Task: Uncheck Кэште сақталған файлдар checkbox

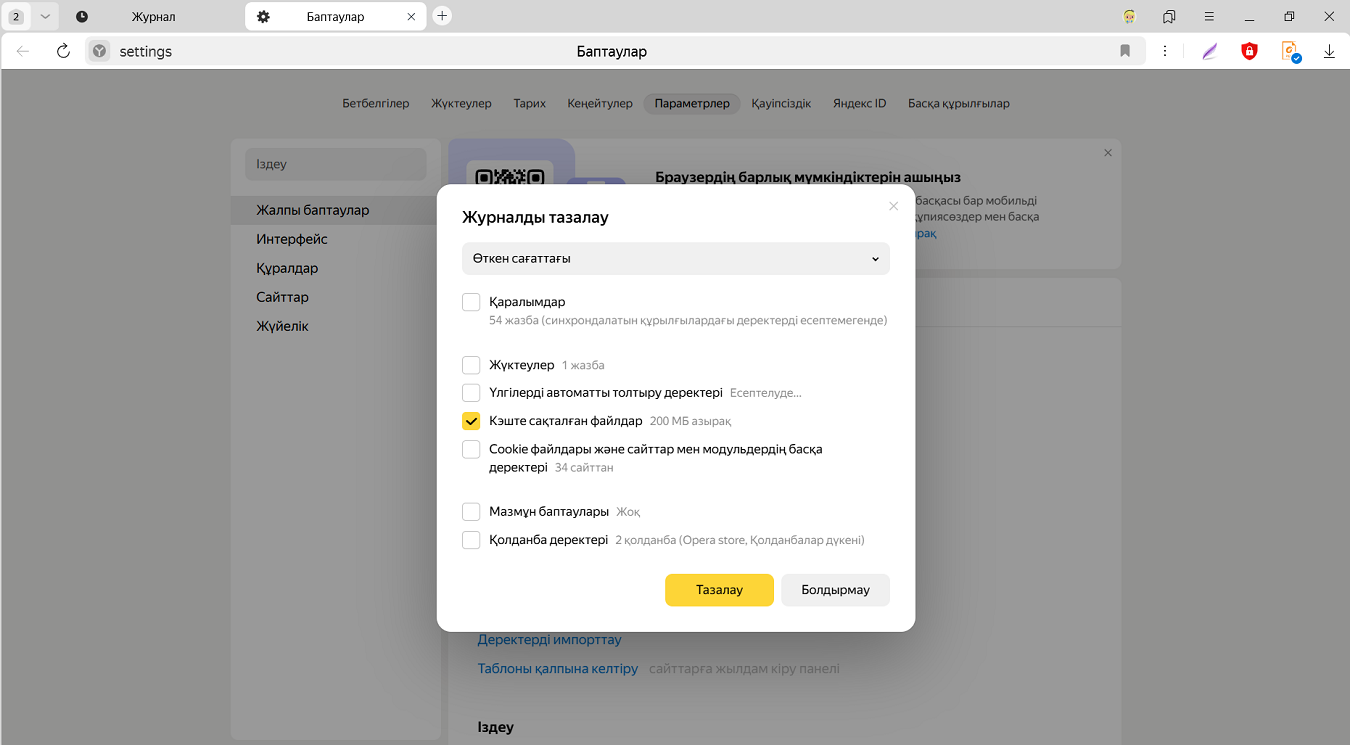Action: click(x=471, y=421)
